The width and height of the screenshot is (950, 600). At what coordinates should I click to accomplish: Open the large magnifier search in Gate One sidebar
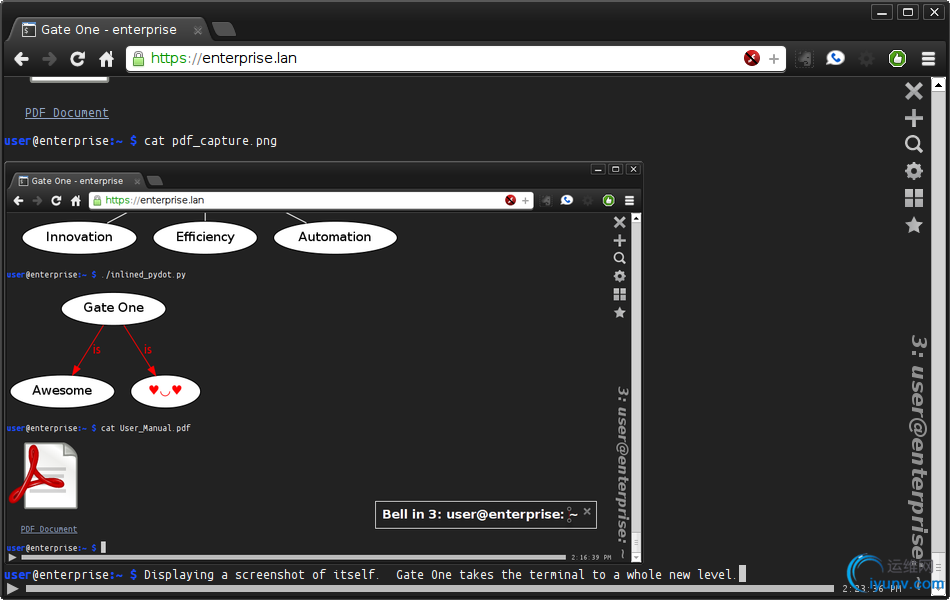coord(914,144)
